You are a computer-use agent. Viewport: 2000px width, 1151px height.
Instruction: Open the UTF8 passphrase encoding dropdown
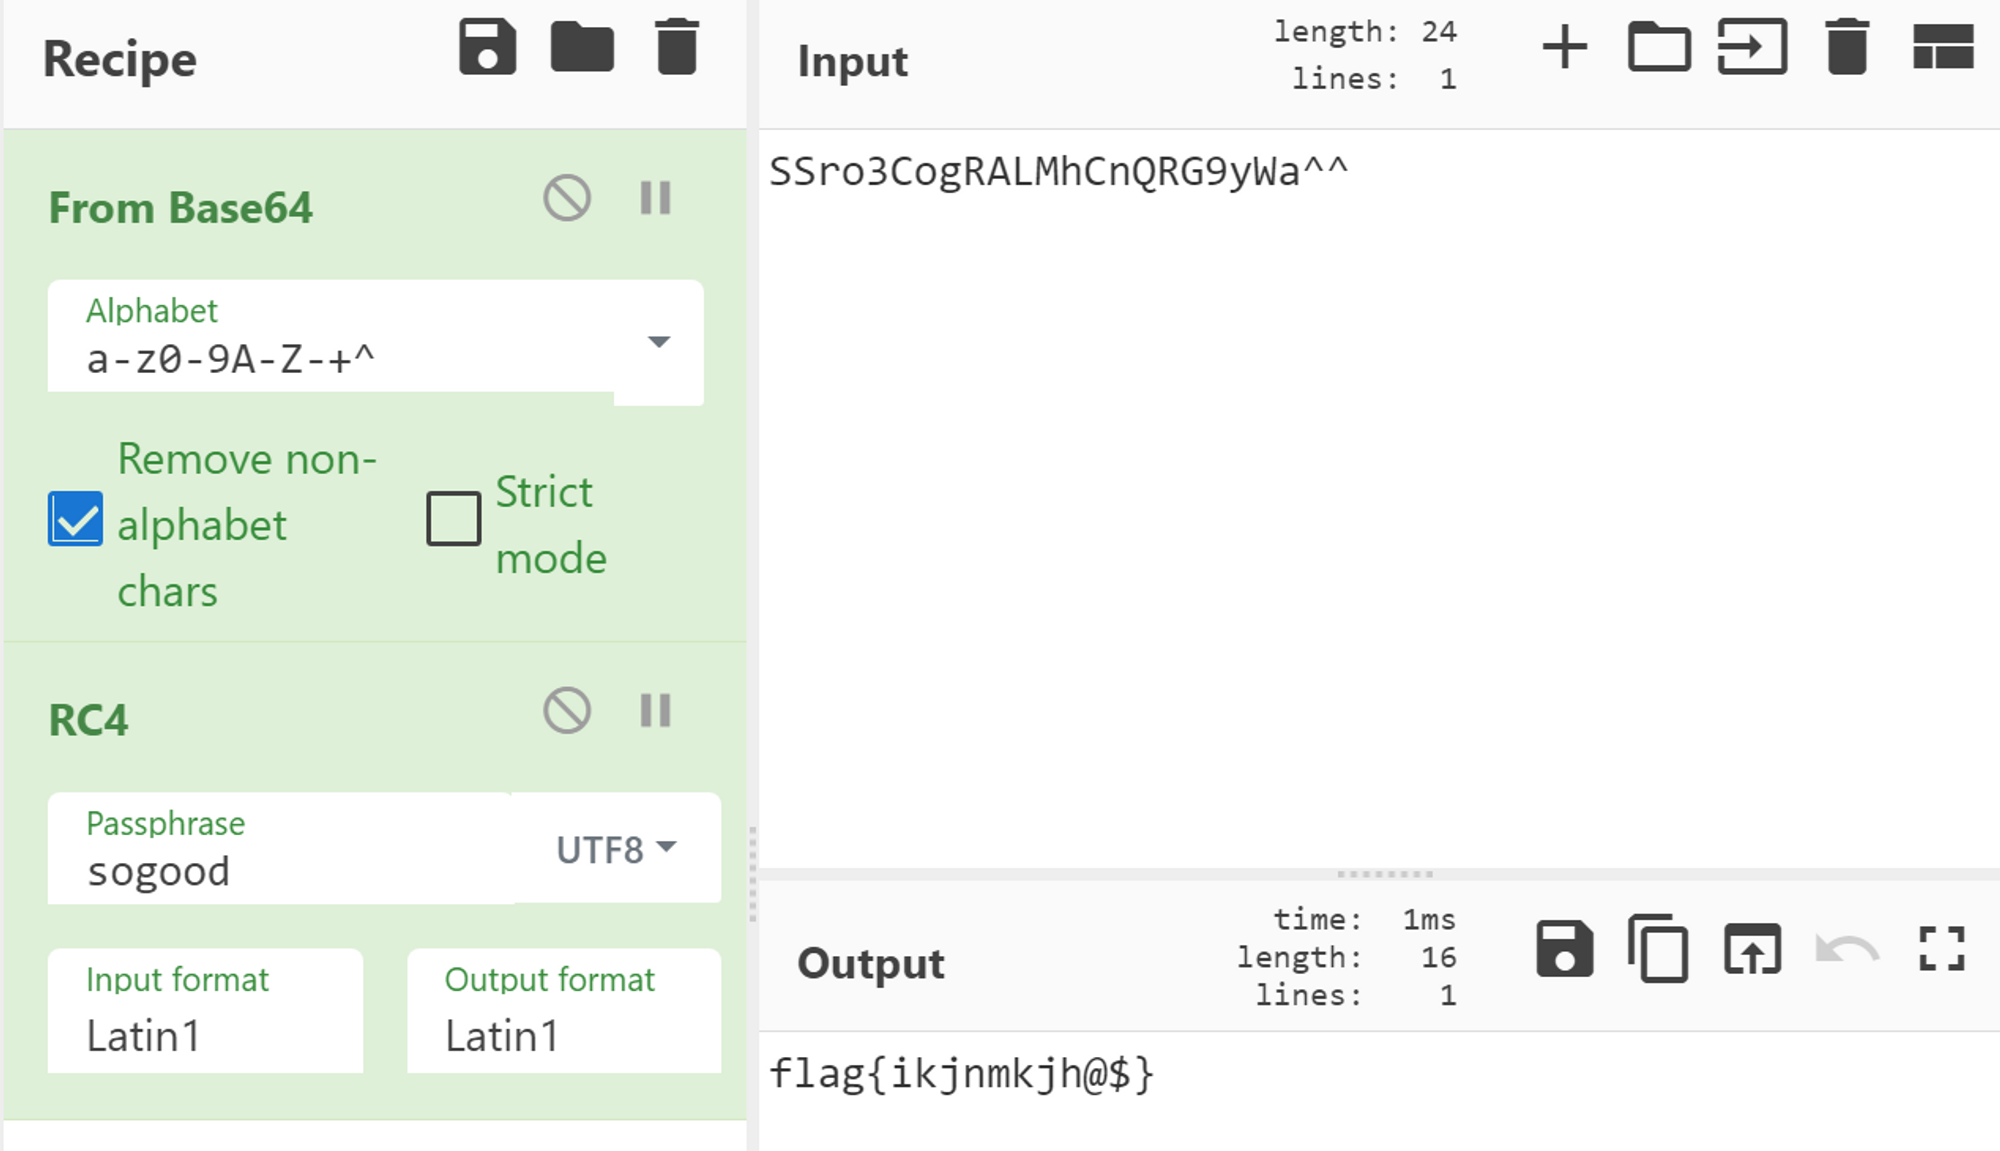click(616, 849)
